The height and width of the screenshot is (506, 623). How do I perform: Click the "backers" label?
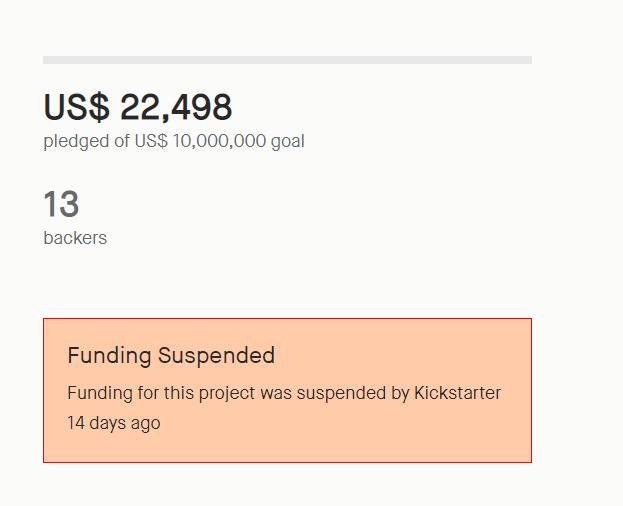pyautogui.click(x=75, y=238)
